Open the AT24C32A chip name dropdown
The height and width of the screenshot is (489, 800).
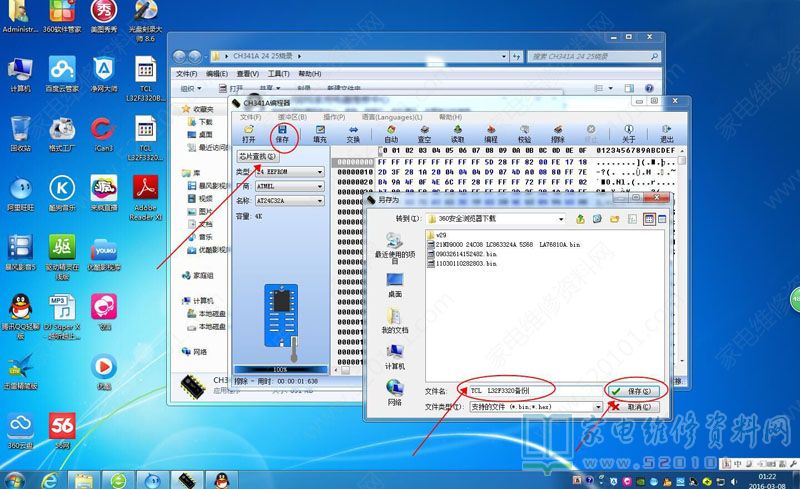289,201
